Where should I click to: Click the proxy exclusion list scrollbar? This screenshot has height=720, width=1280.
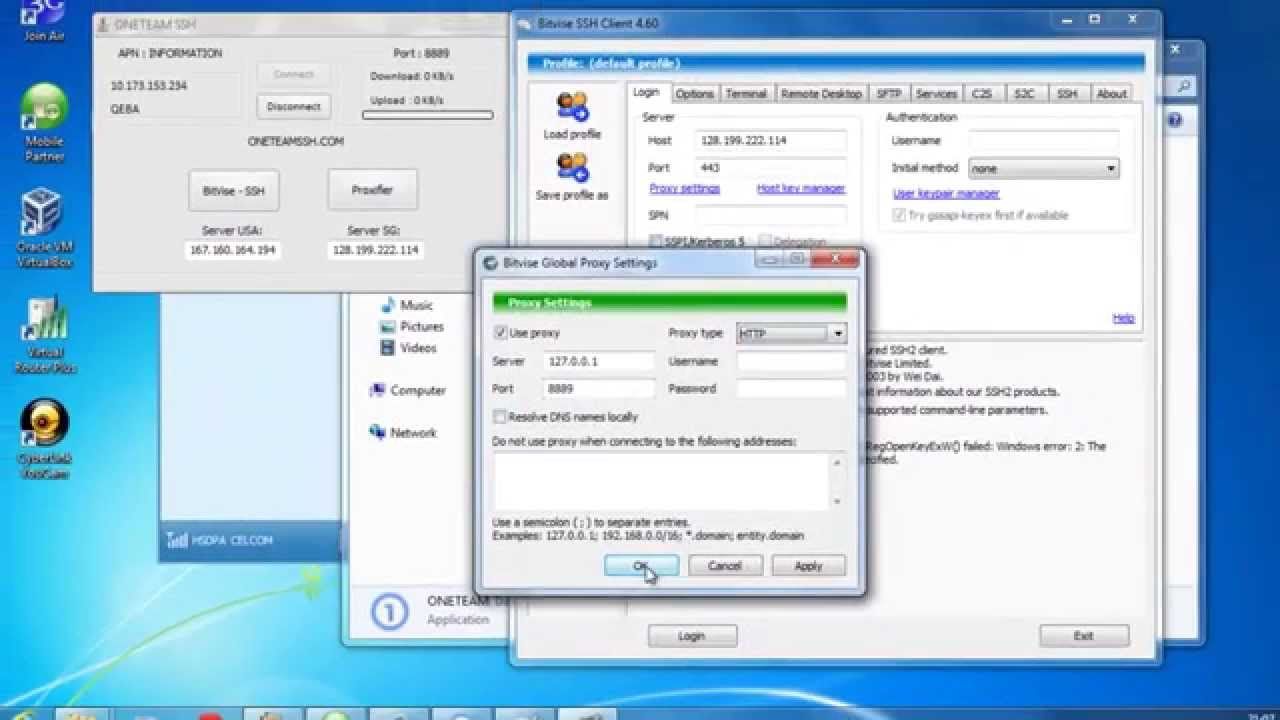pyautogui.click(x=837, y=481)
